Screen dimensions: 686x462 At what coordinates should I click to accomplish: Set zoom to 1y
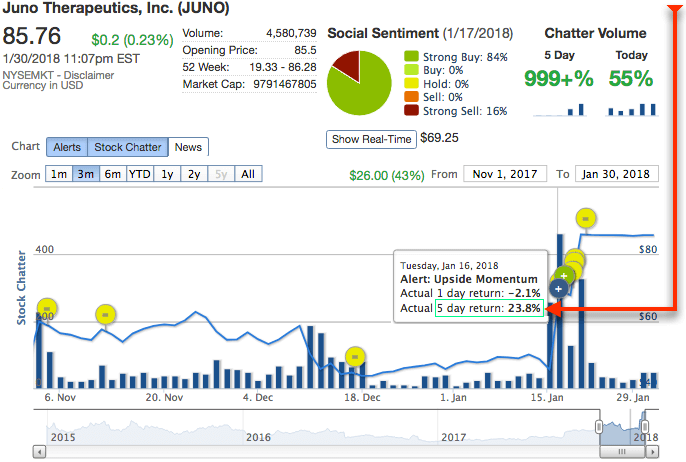click(167, 174)
